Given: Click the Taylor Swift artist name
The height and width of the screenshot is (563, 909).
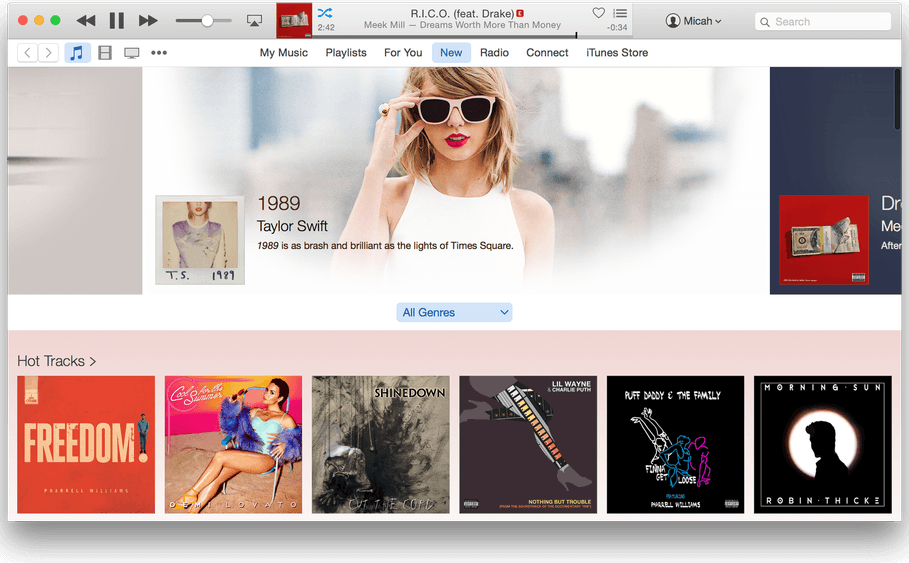Looking at the screenshot, I should pyautogui.click(x=292, y=226).
